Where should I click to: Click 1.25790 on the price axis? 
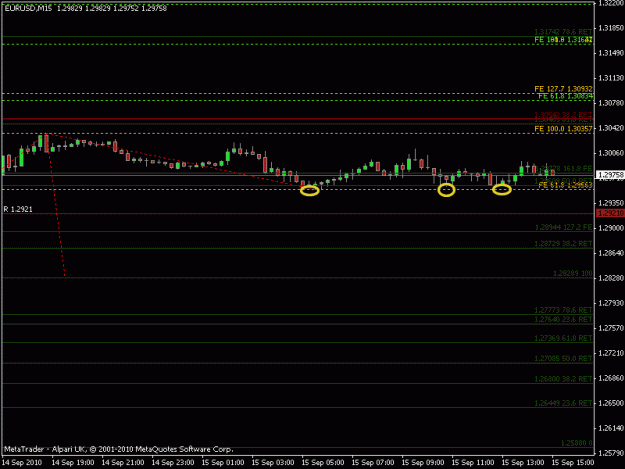coord(611,453)
